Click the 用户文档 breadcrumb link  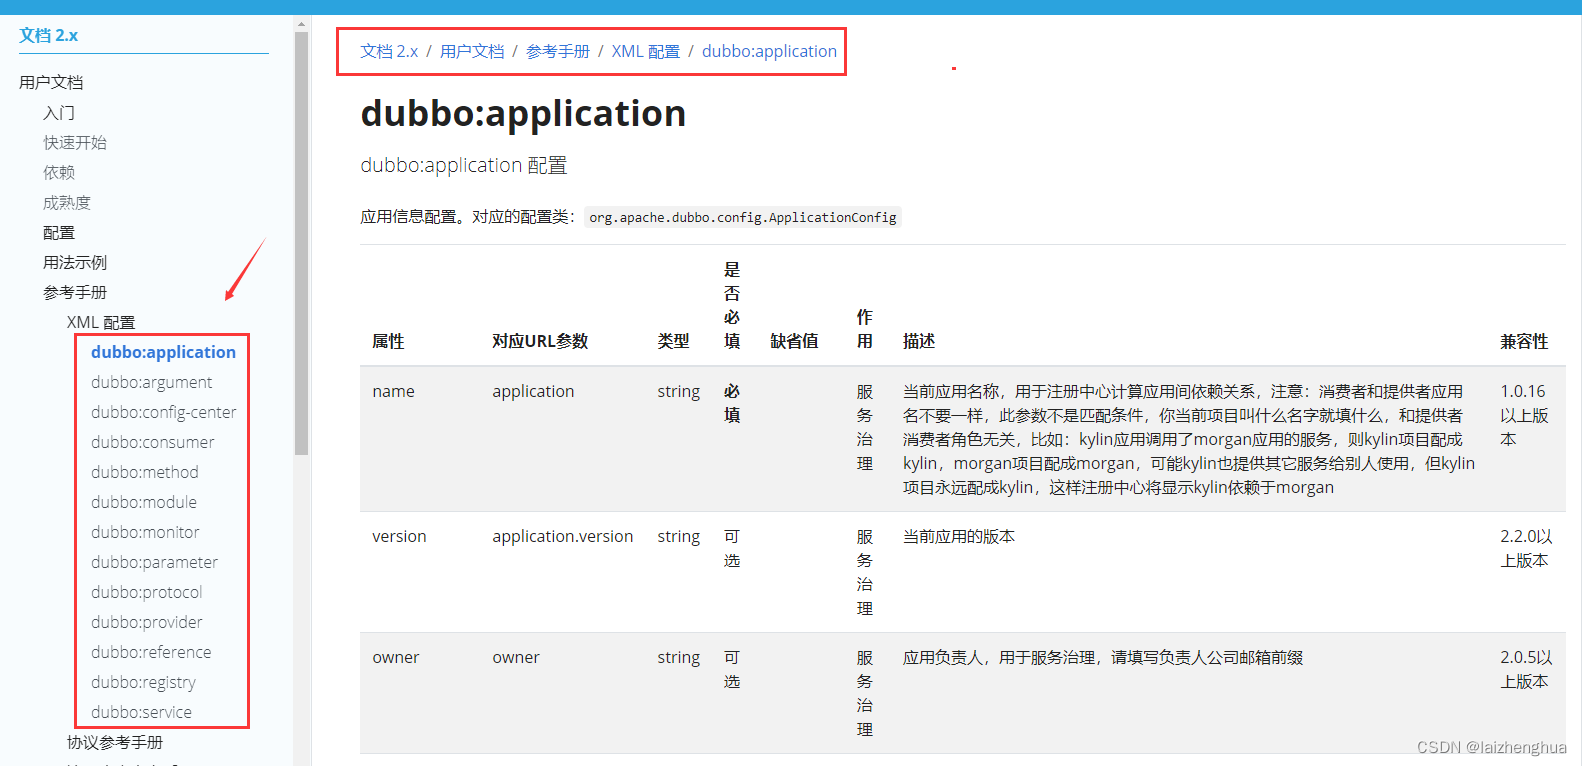pyautogui.click(x=472, y=51)
